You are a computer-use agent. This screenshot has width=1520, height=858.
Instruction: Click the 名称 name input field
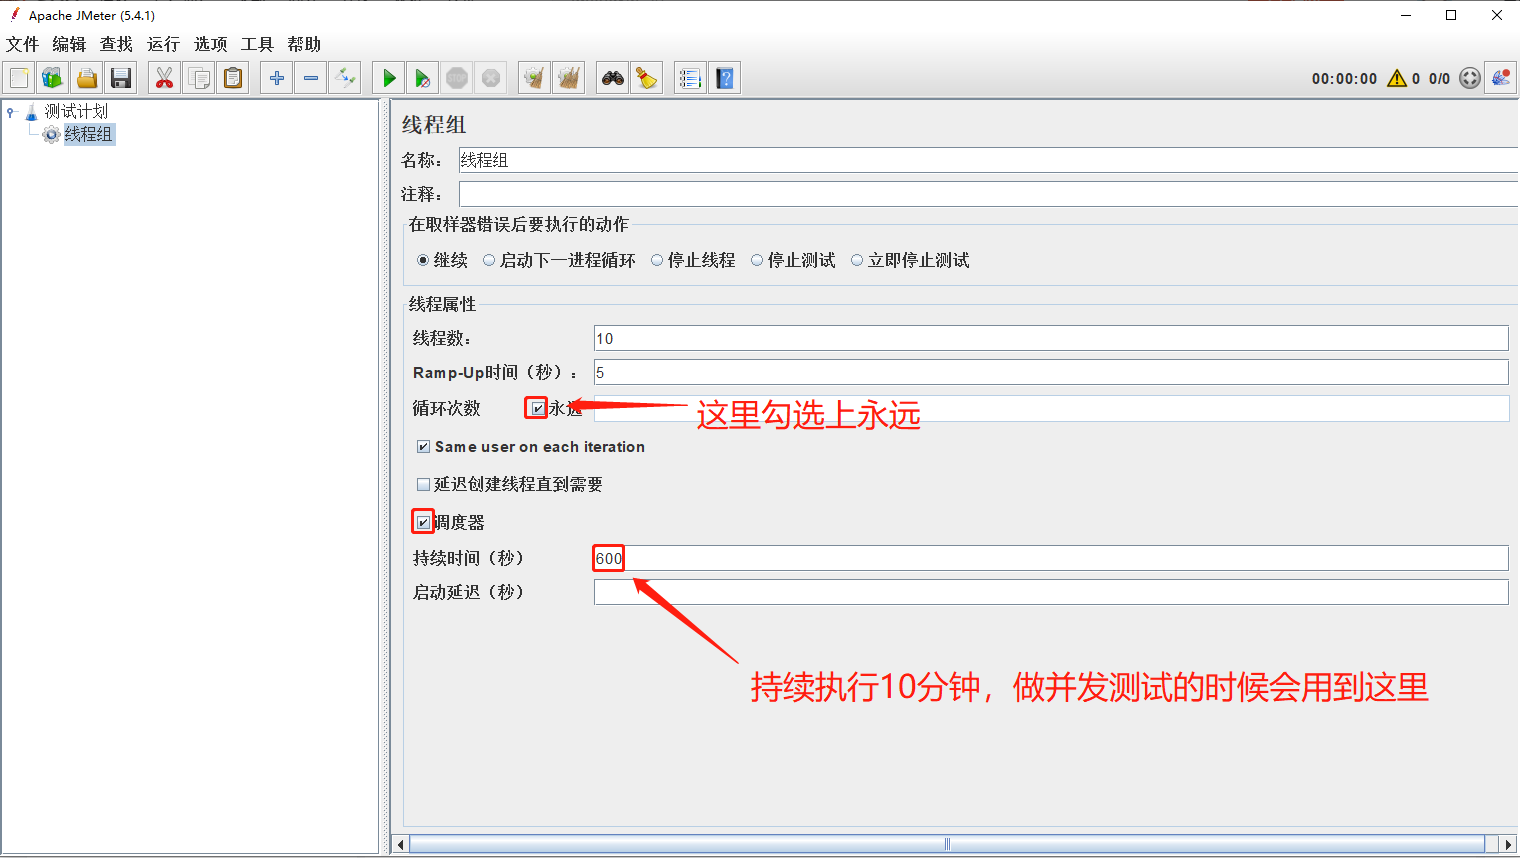click(988, 160)
